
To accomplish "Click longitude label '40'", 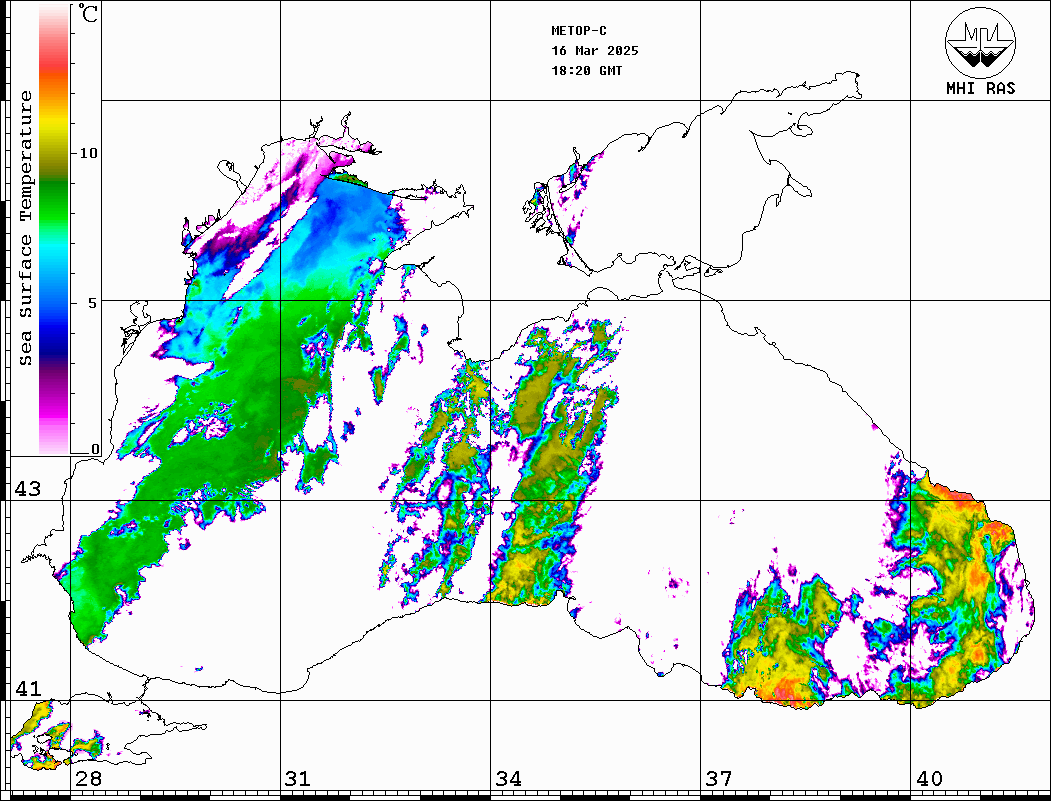I will click(x=929, y=779).
